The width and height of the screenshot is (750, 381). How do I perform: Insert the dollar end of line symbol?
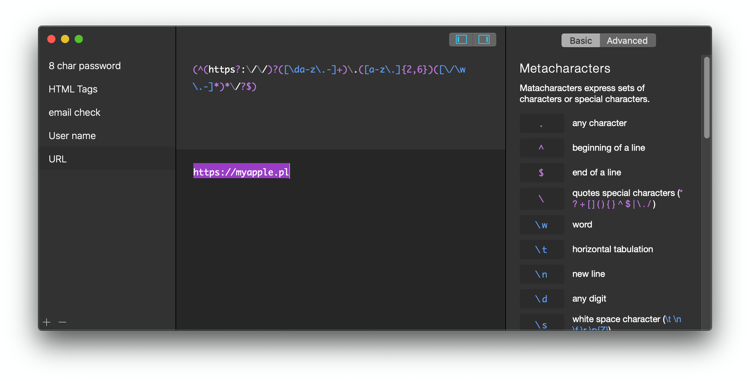(541, 173)
